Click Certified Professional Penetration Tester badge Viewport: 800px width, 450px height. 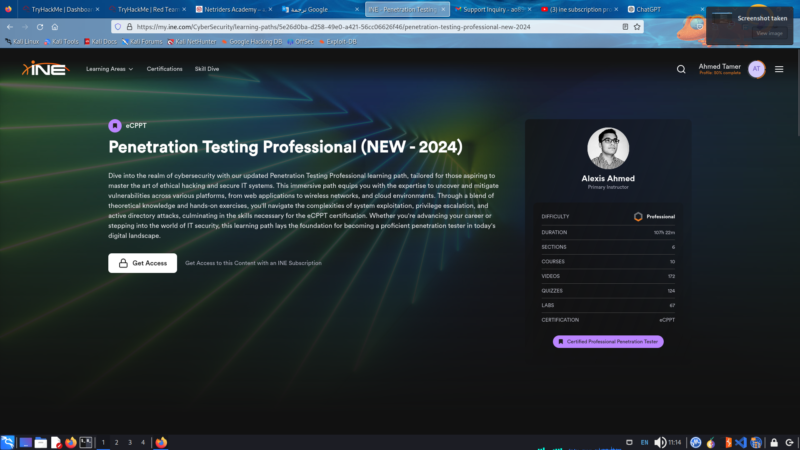tap(608, 341)
